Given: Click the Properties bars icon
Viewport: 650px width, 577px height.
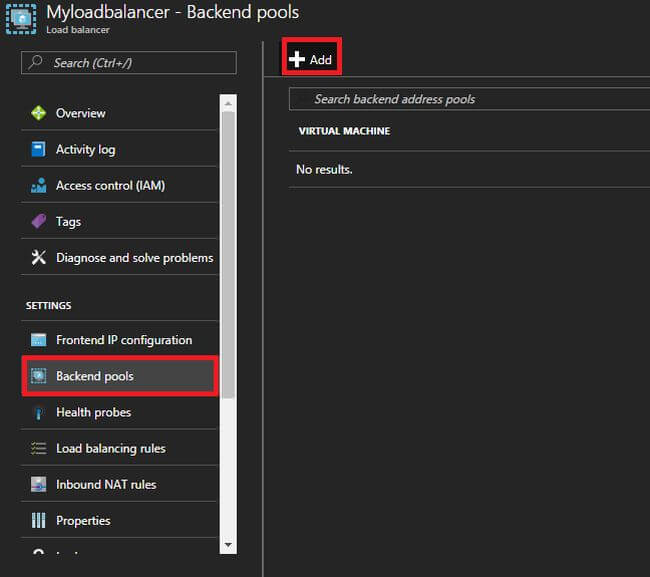Looking at the screenshot, I should pyautogui.click(x=39, y=520).
